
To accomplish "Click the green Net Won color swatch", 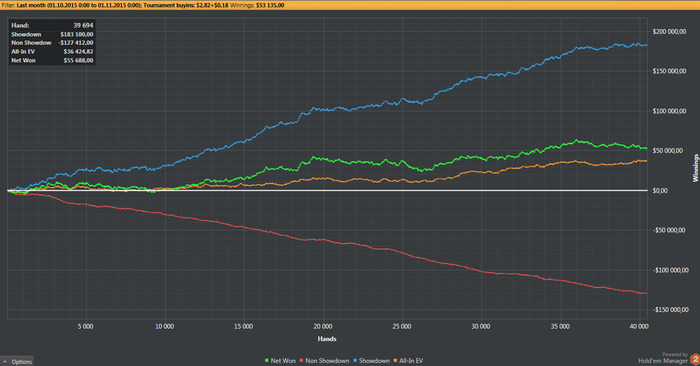I will (x=267, y=361).
